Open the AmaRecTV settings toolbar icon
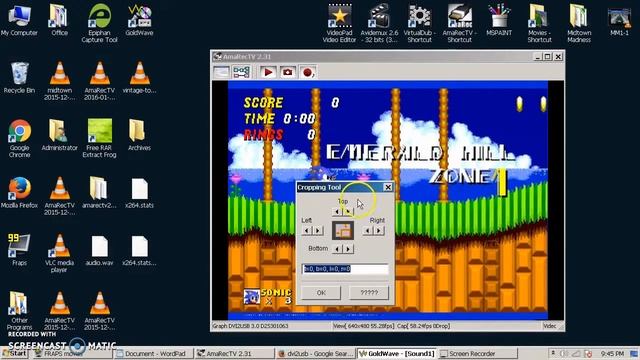Image resolution: width=640 pixels, height=360 pixels. (x=221, y=72)
